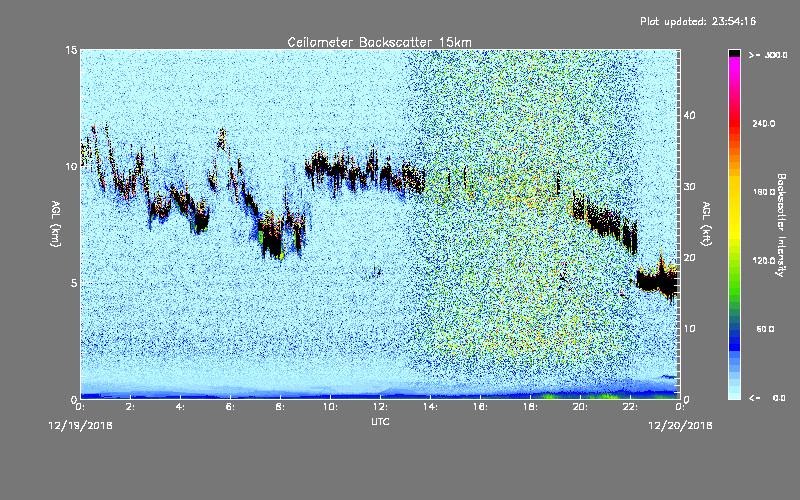Click the '240.0' colorbar label
Image resolution: width=800 pixels, height=500 pixels.
tap(764, 124)
